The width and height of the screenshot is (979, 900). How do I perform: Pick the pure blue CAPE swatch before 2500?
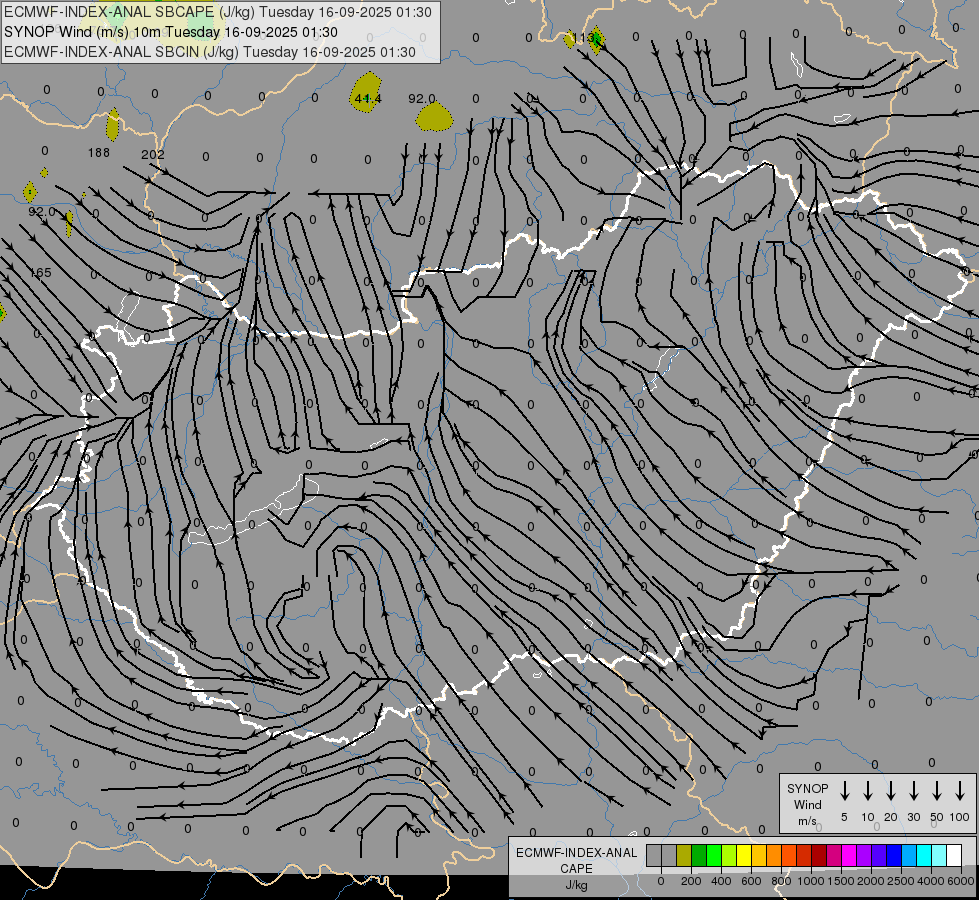[894, 855]
